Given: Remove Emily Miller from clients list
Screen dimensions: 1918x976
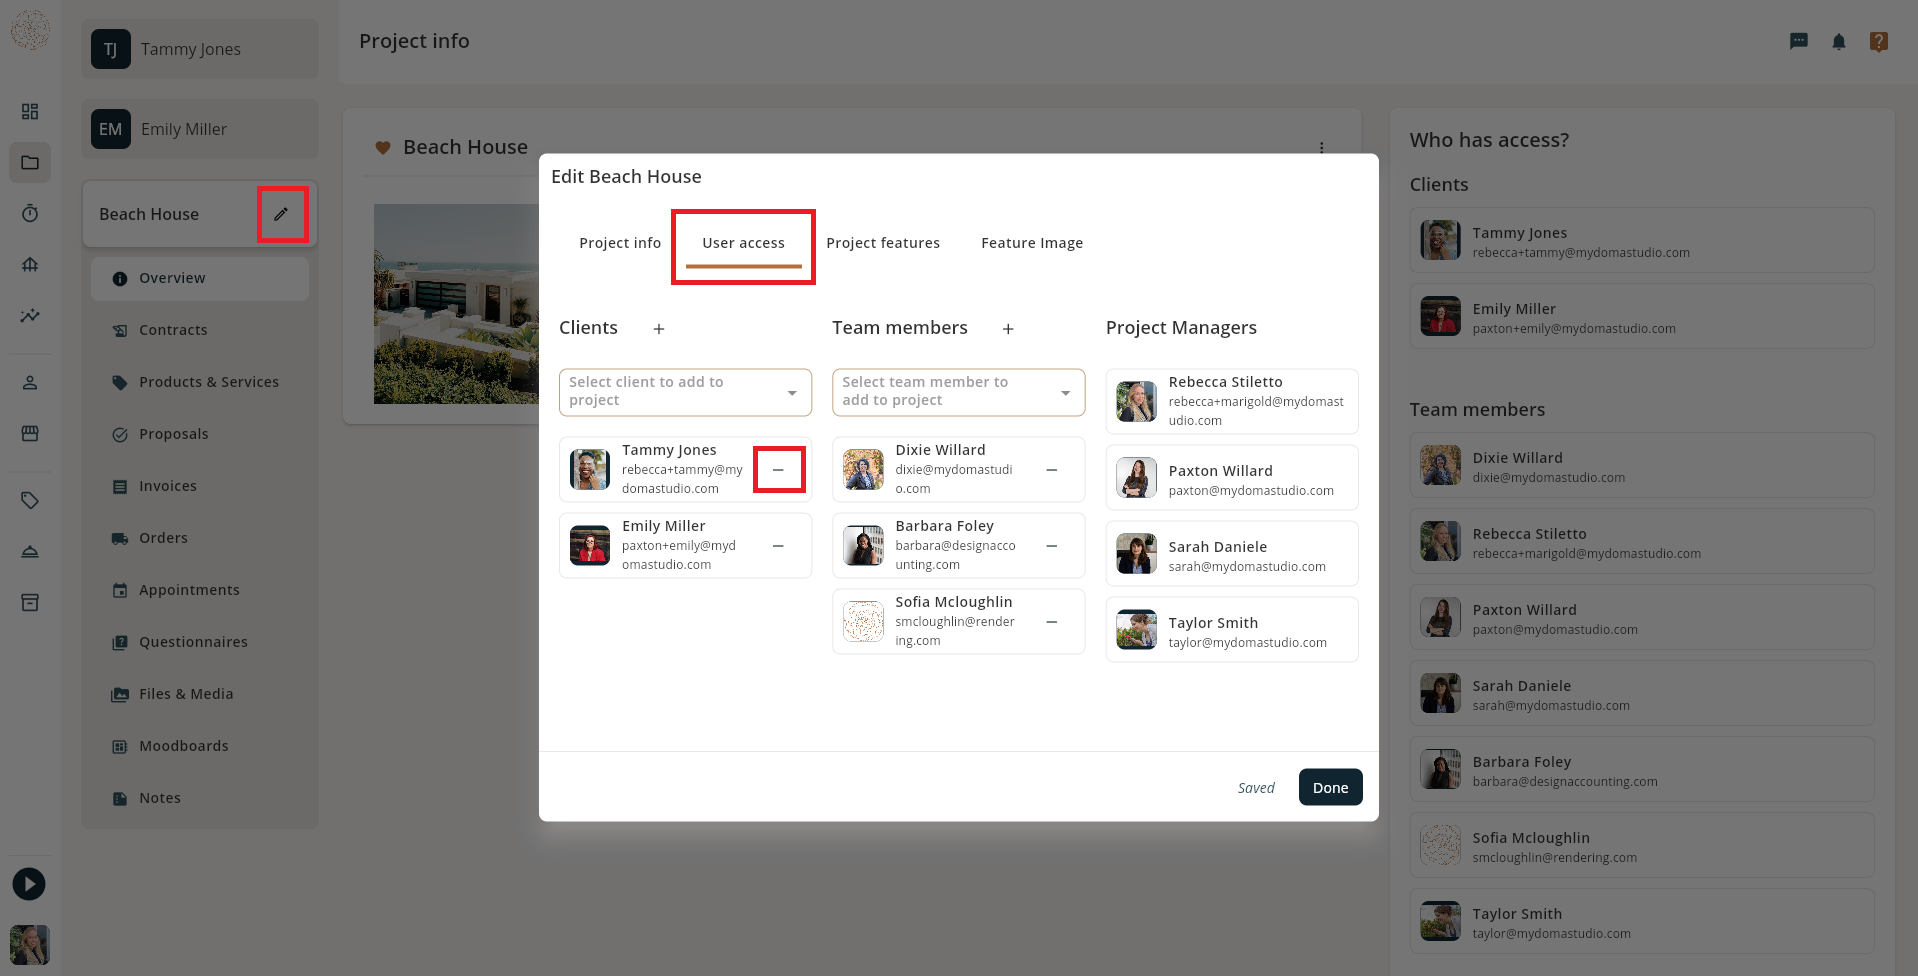Looking at the screenshot, I should [778, 546].
